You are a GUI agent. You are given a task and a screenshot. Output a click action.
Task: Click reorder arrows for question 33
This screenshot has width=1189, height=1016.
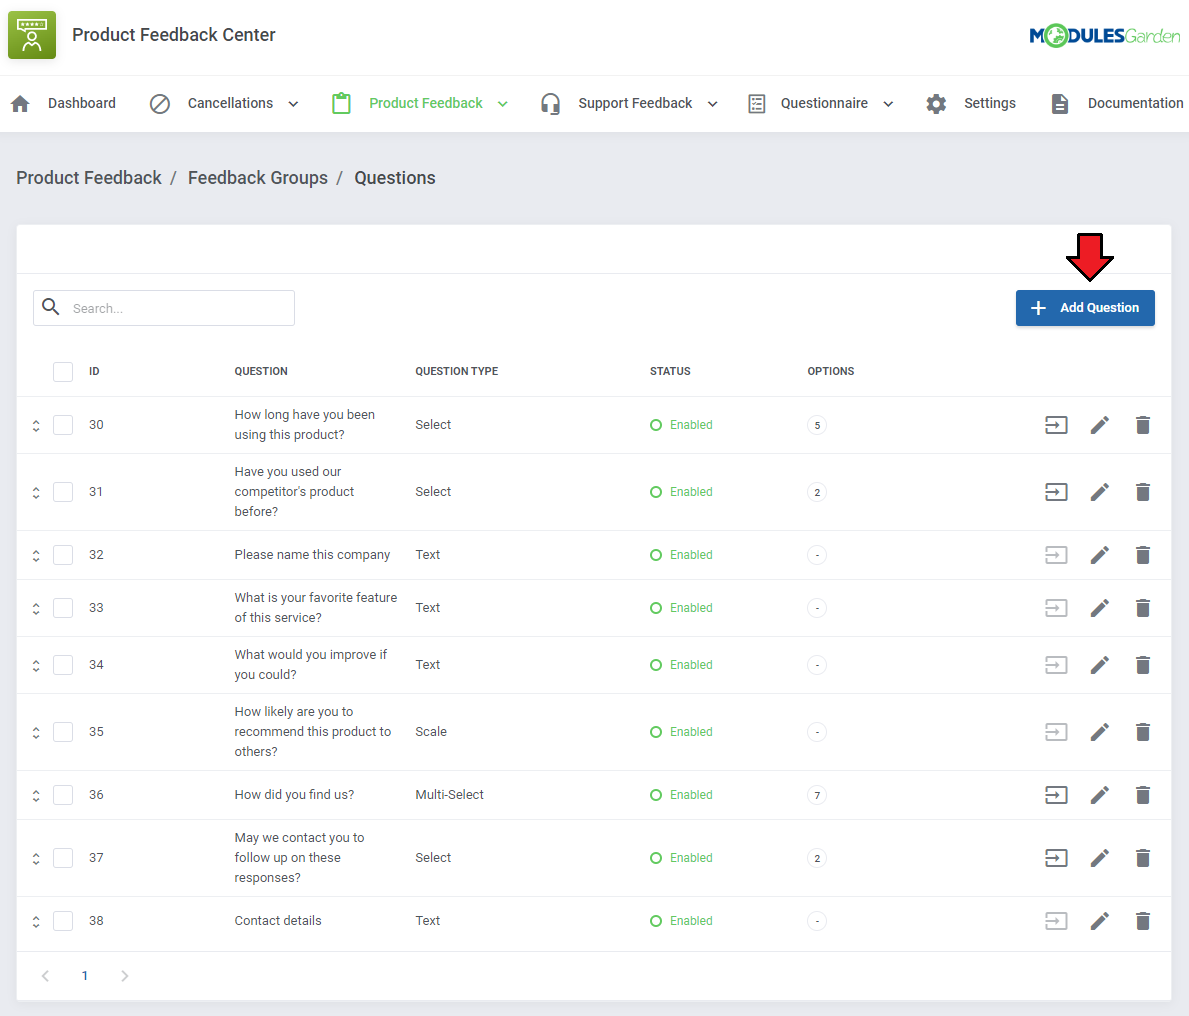(36, 608)
